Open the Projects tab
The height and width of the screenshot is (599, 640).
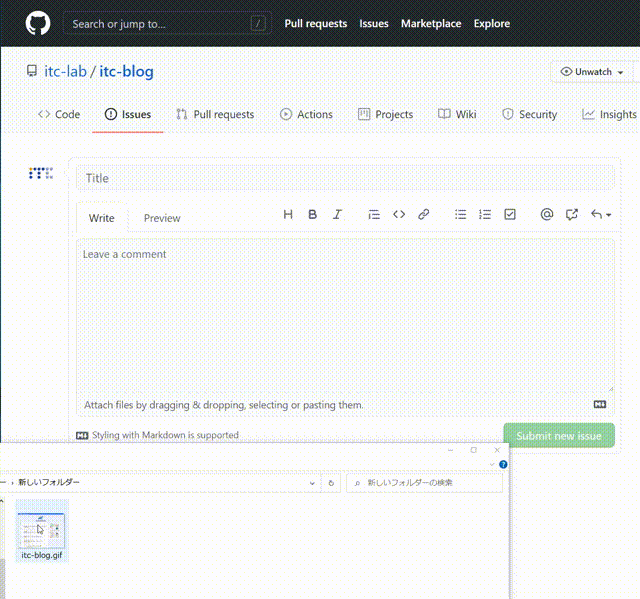385,114
